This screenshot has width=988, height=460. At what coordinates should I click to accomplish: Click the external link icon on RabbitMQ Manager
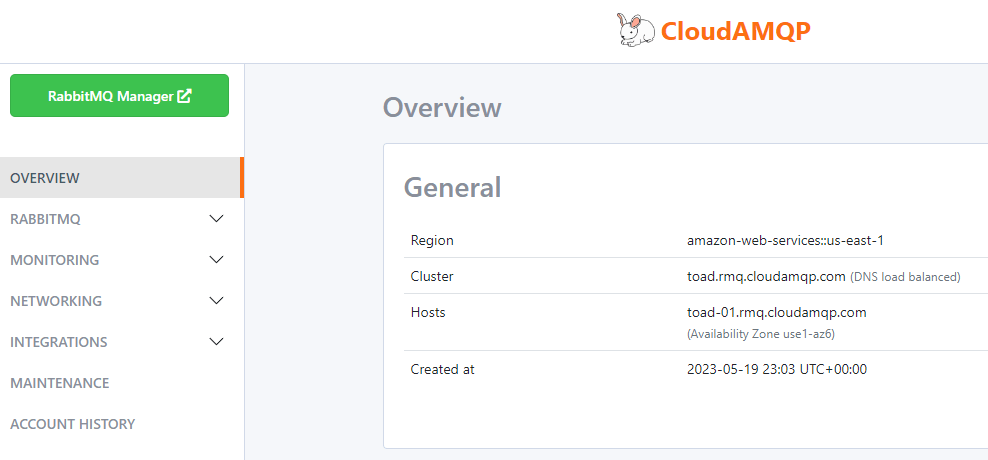pos(184,96)
